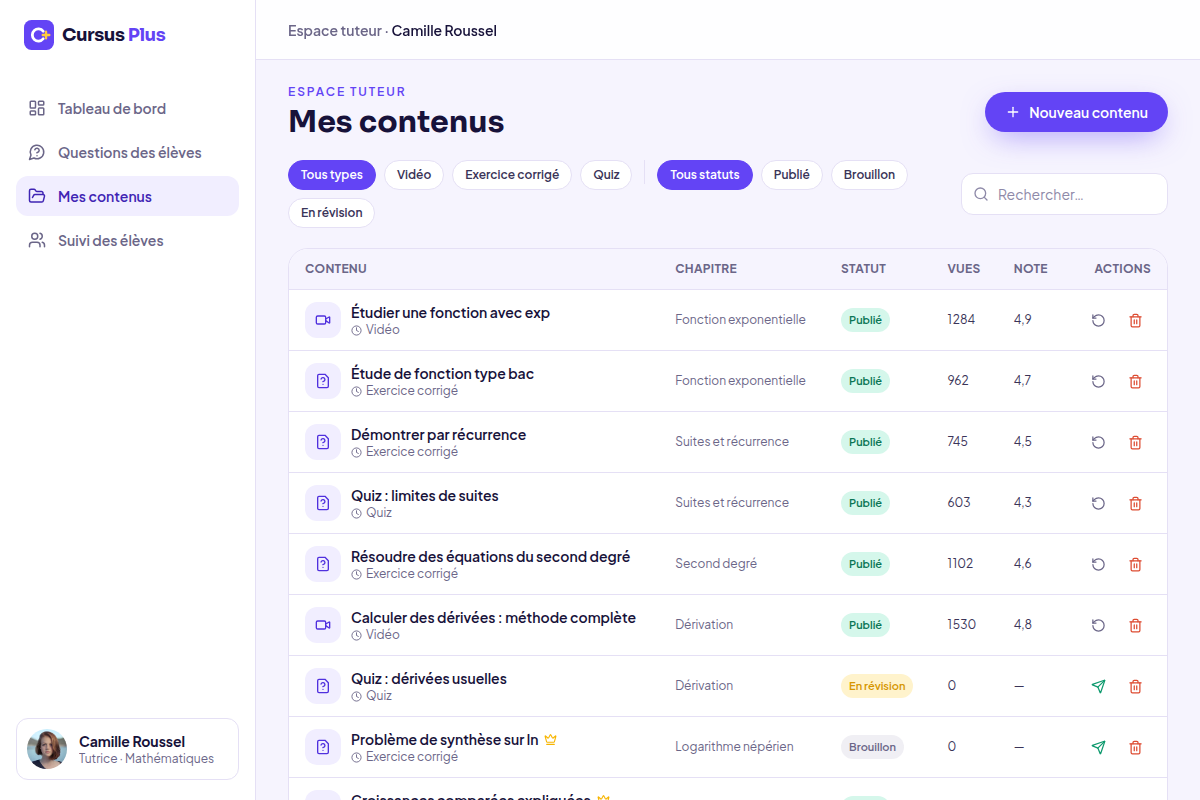
Task: Go to Suivi des élèves
Action: point(127,240)
